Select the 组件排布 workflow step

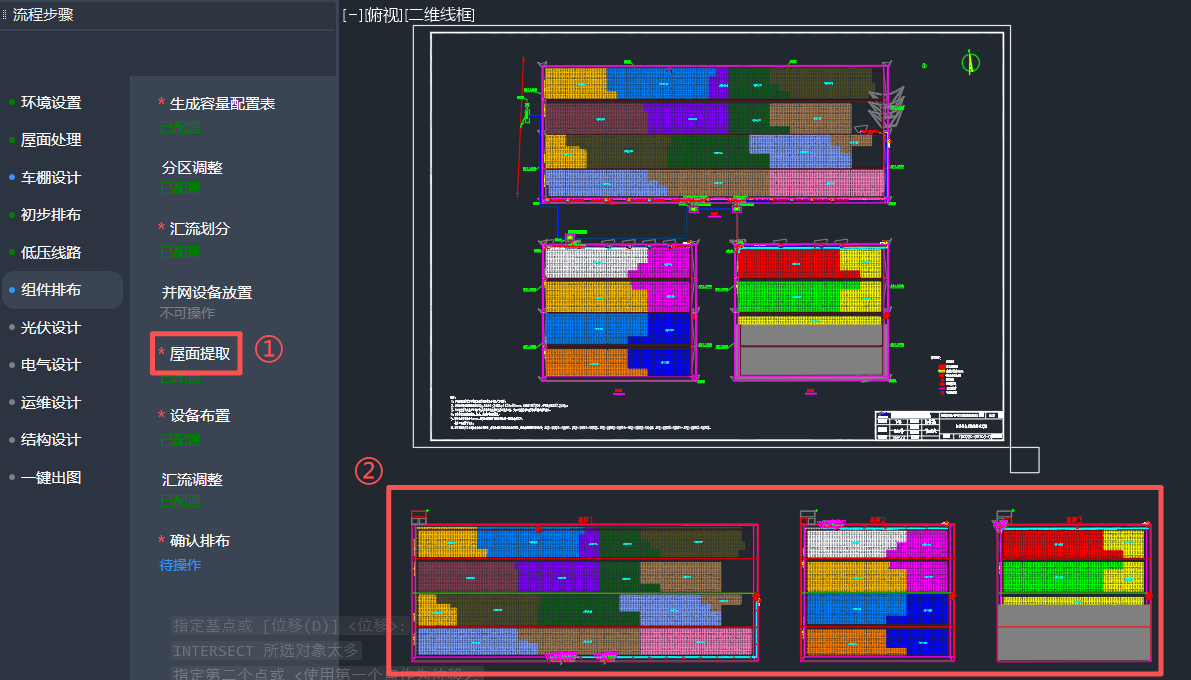(x=51, y=290)
